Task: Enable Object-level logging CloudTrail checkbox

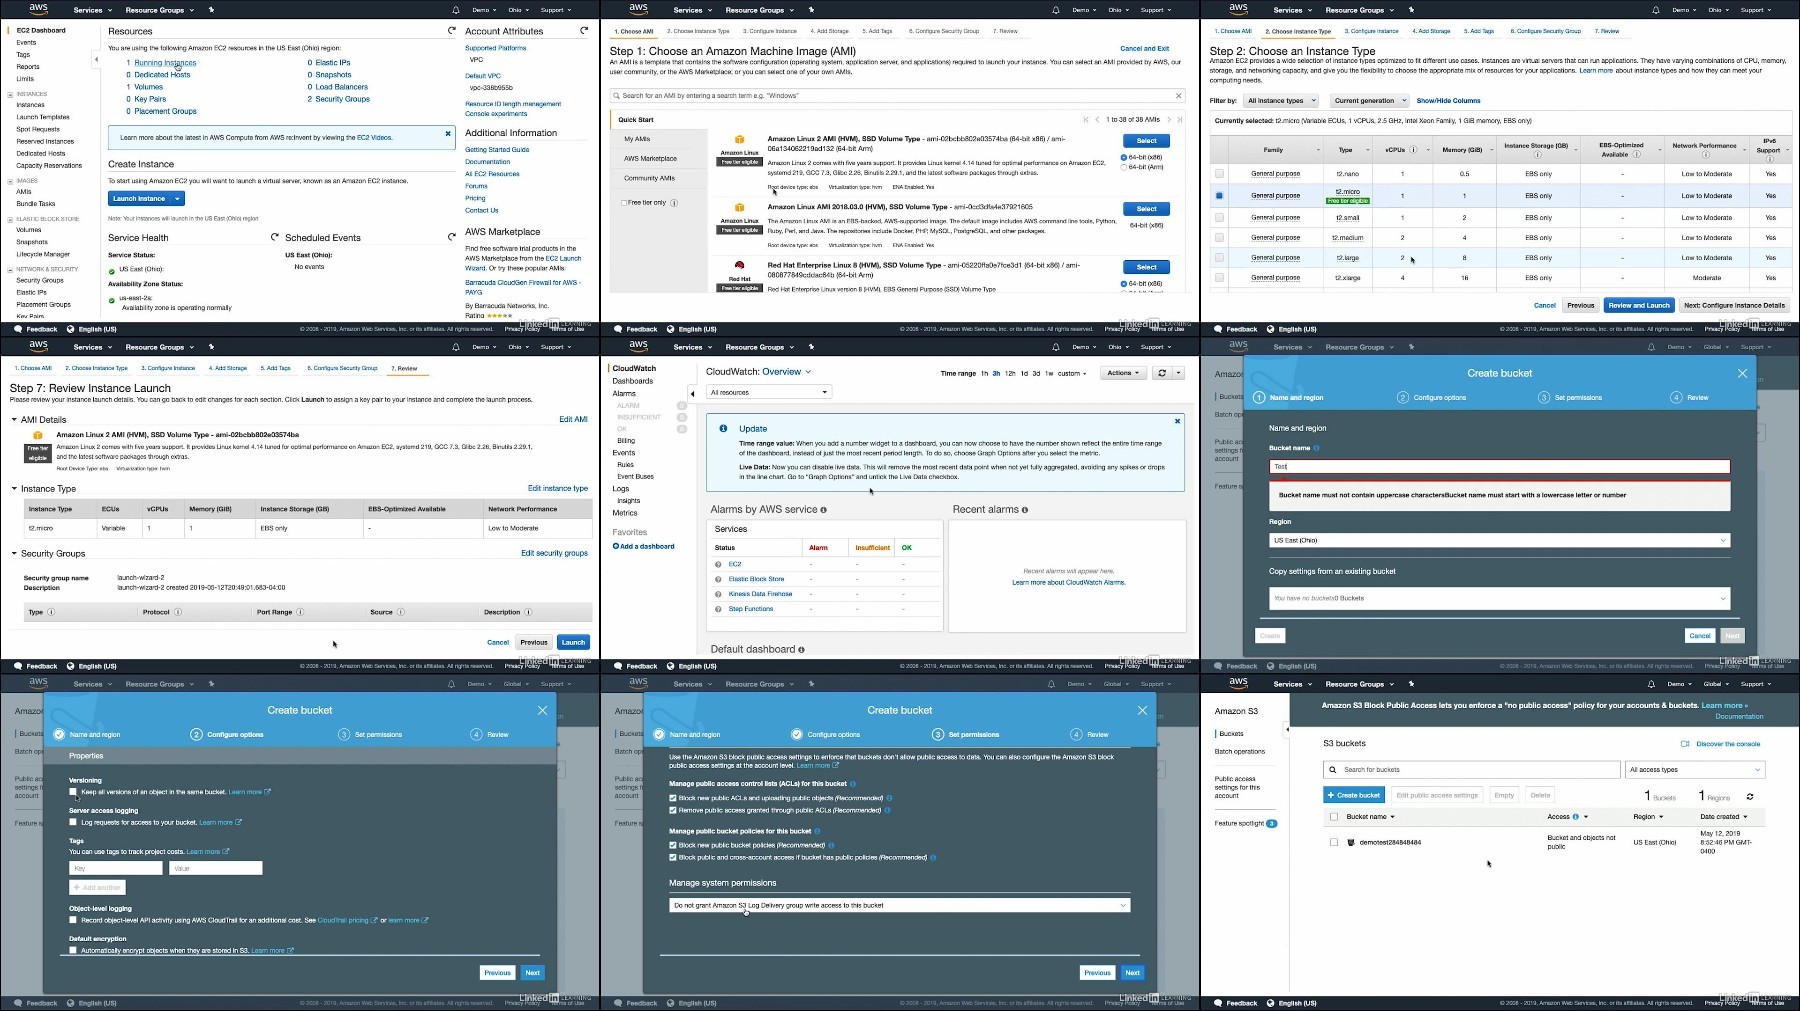Action: pos(73,920)
